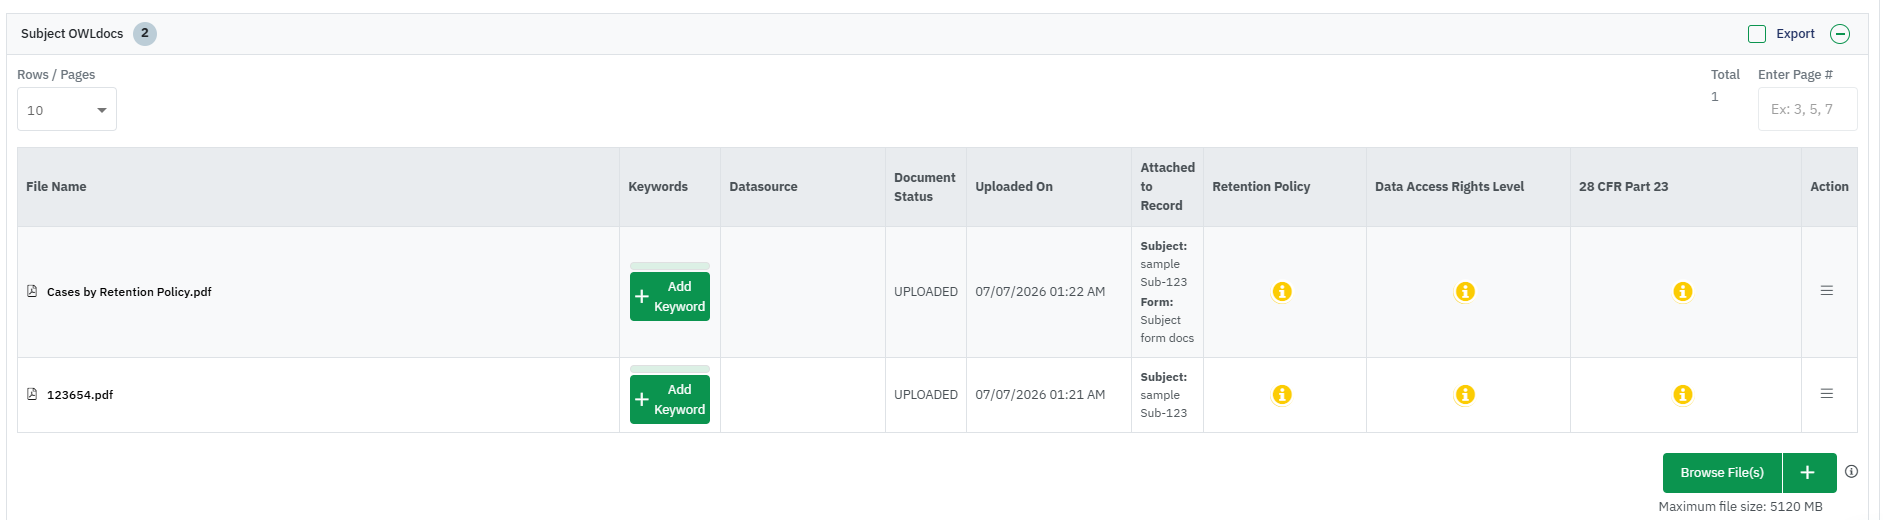Click the Attached to Record column header
The height and width of the screenshot is (520, 1883).
coord(1167,187)
